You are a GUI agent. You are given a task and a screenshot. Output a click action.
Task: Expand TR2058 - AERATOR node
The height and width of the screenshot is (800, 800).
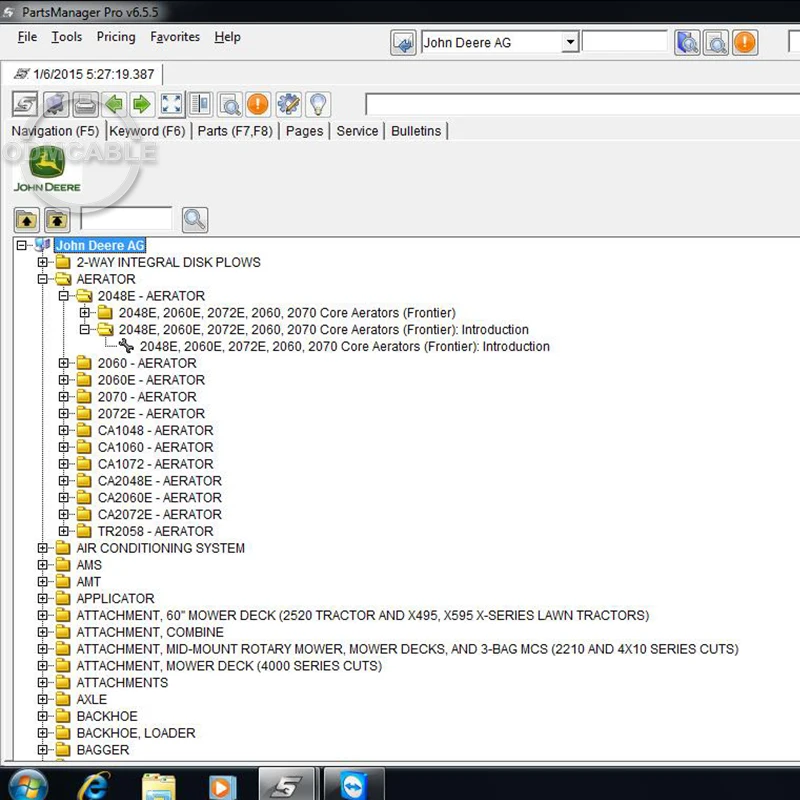click(x=63, y=531)
